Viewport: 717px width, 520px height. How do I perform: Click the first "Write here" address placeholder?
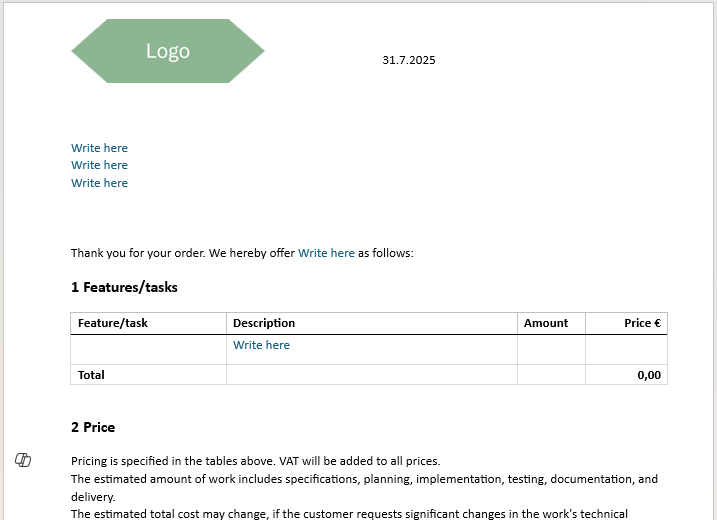[x=99, y=148]
